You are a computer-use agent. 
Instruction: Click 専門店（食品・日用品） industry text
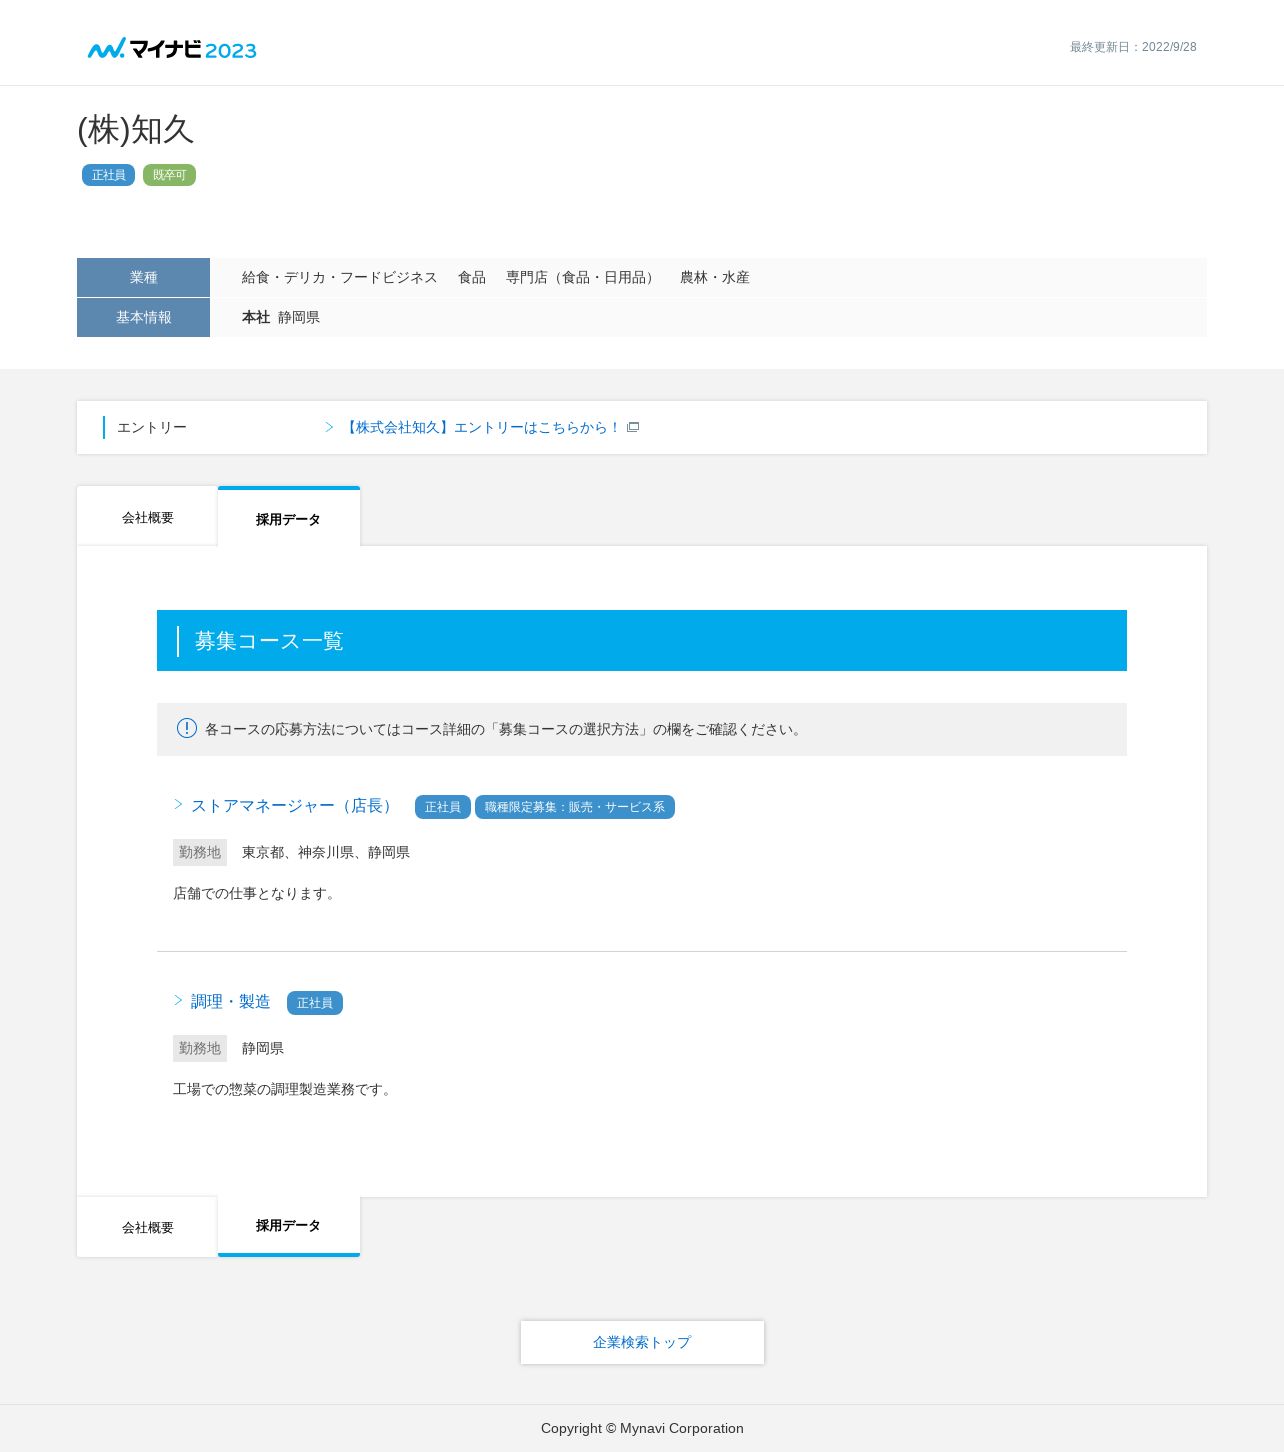582,277
